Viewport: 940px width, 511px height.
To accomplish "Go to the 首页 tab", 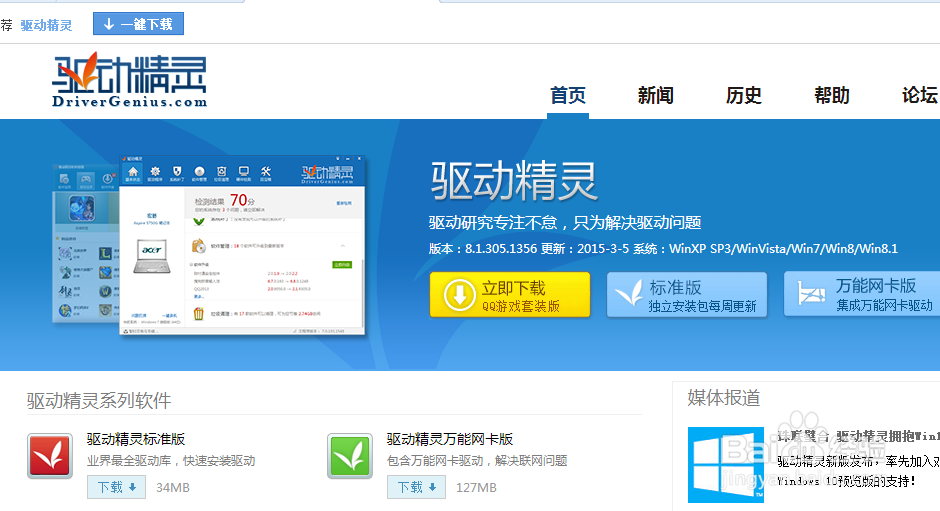I will coord(568,95).
